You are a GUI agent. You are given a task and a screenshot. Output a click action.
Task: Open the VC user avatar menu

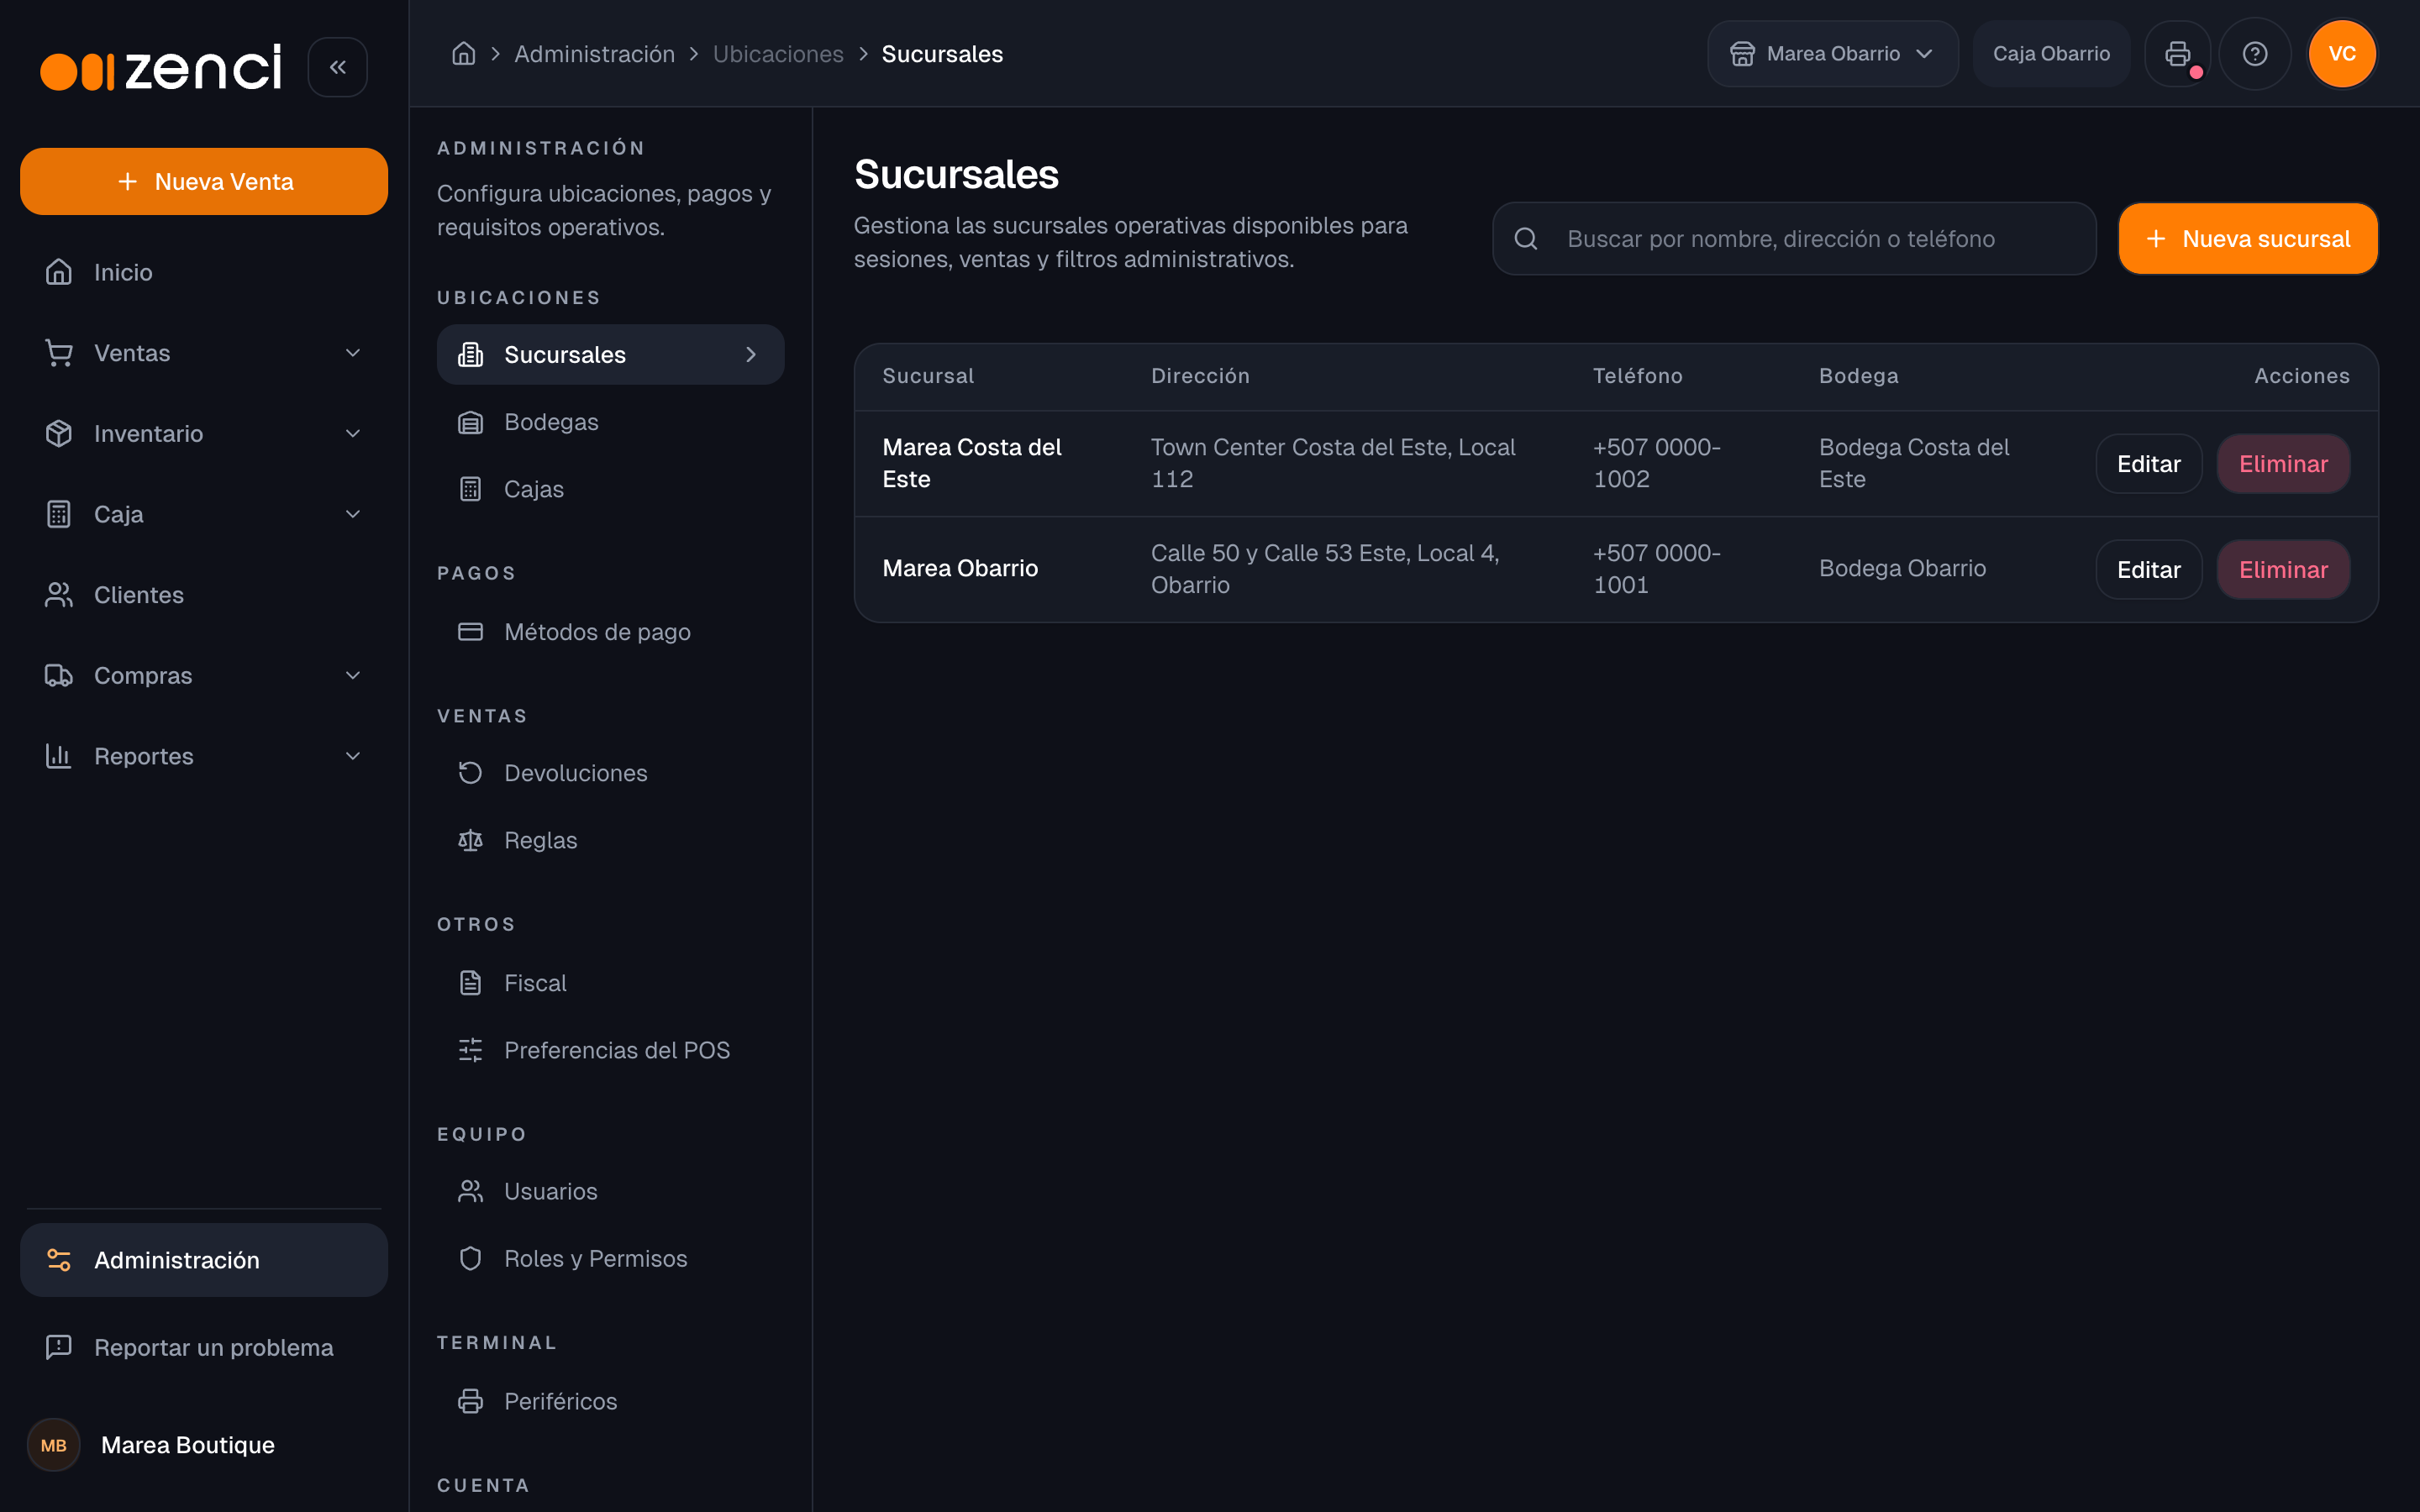[2342, 54]
